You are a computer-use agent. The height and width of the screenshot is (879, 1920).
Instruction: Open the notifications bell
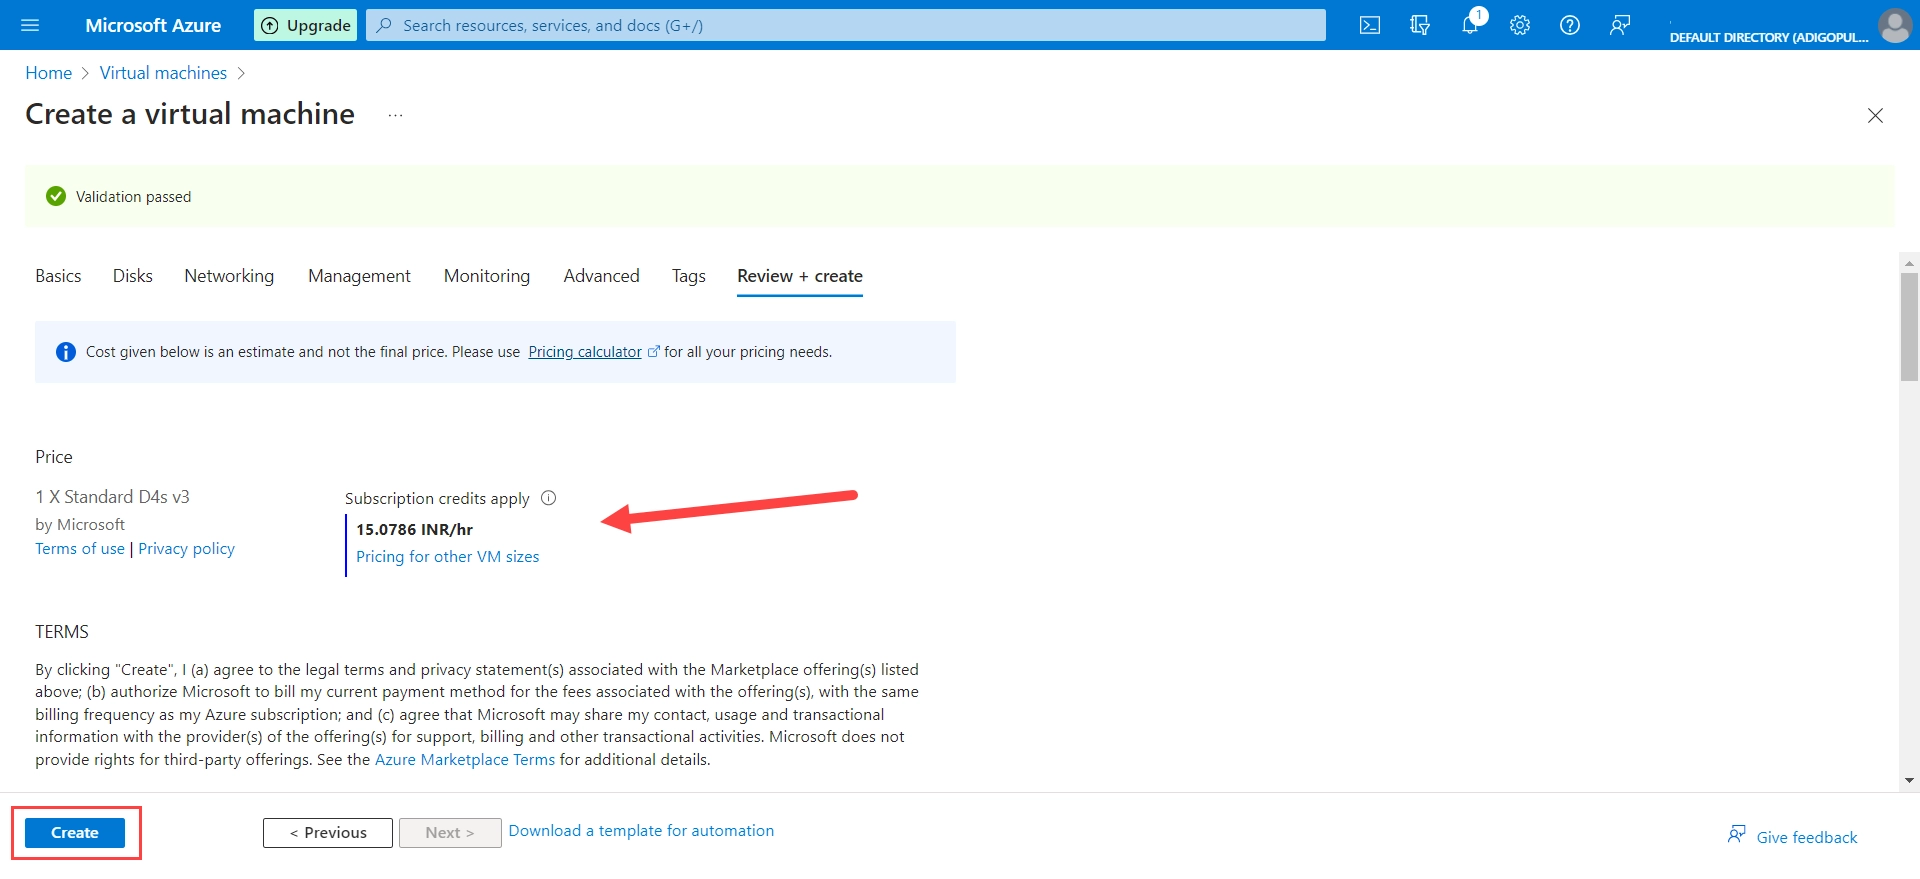click(x=1470, y=25)
